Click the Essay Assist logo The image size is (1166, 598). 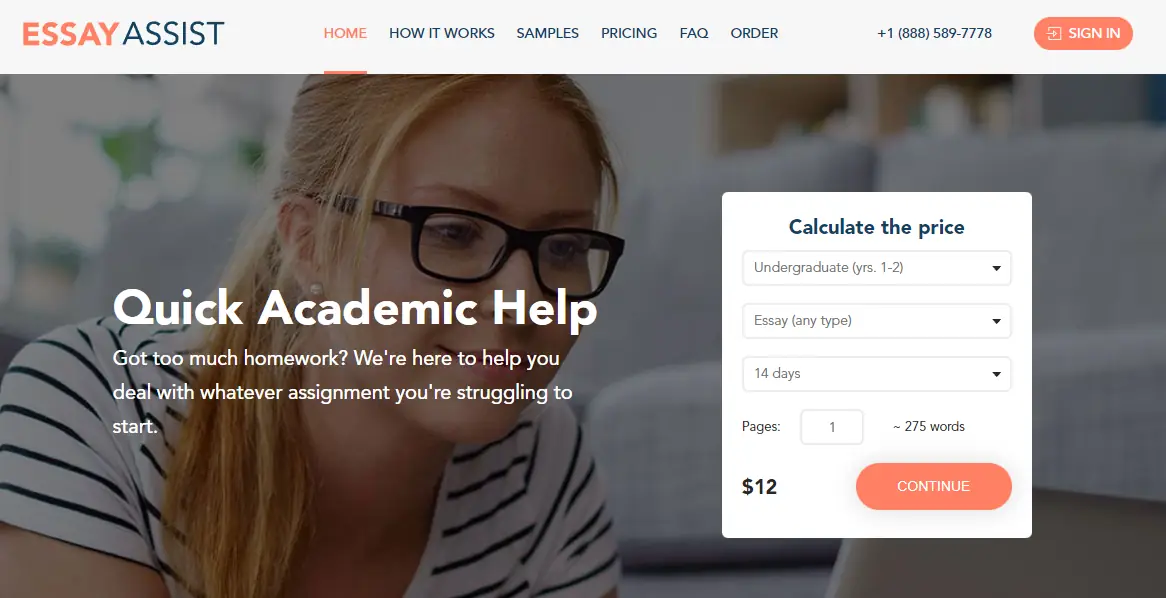pyautogui.click(x=123, y=33)
